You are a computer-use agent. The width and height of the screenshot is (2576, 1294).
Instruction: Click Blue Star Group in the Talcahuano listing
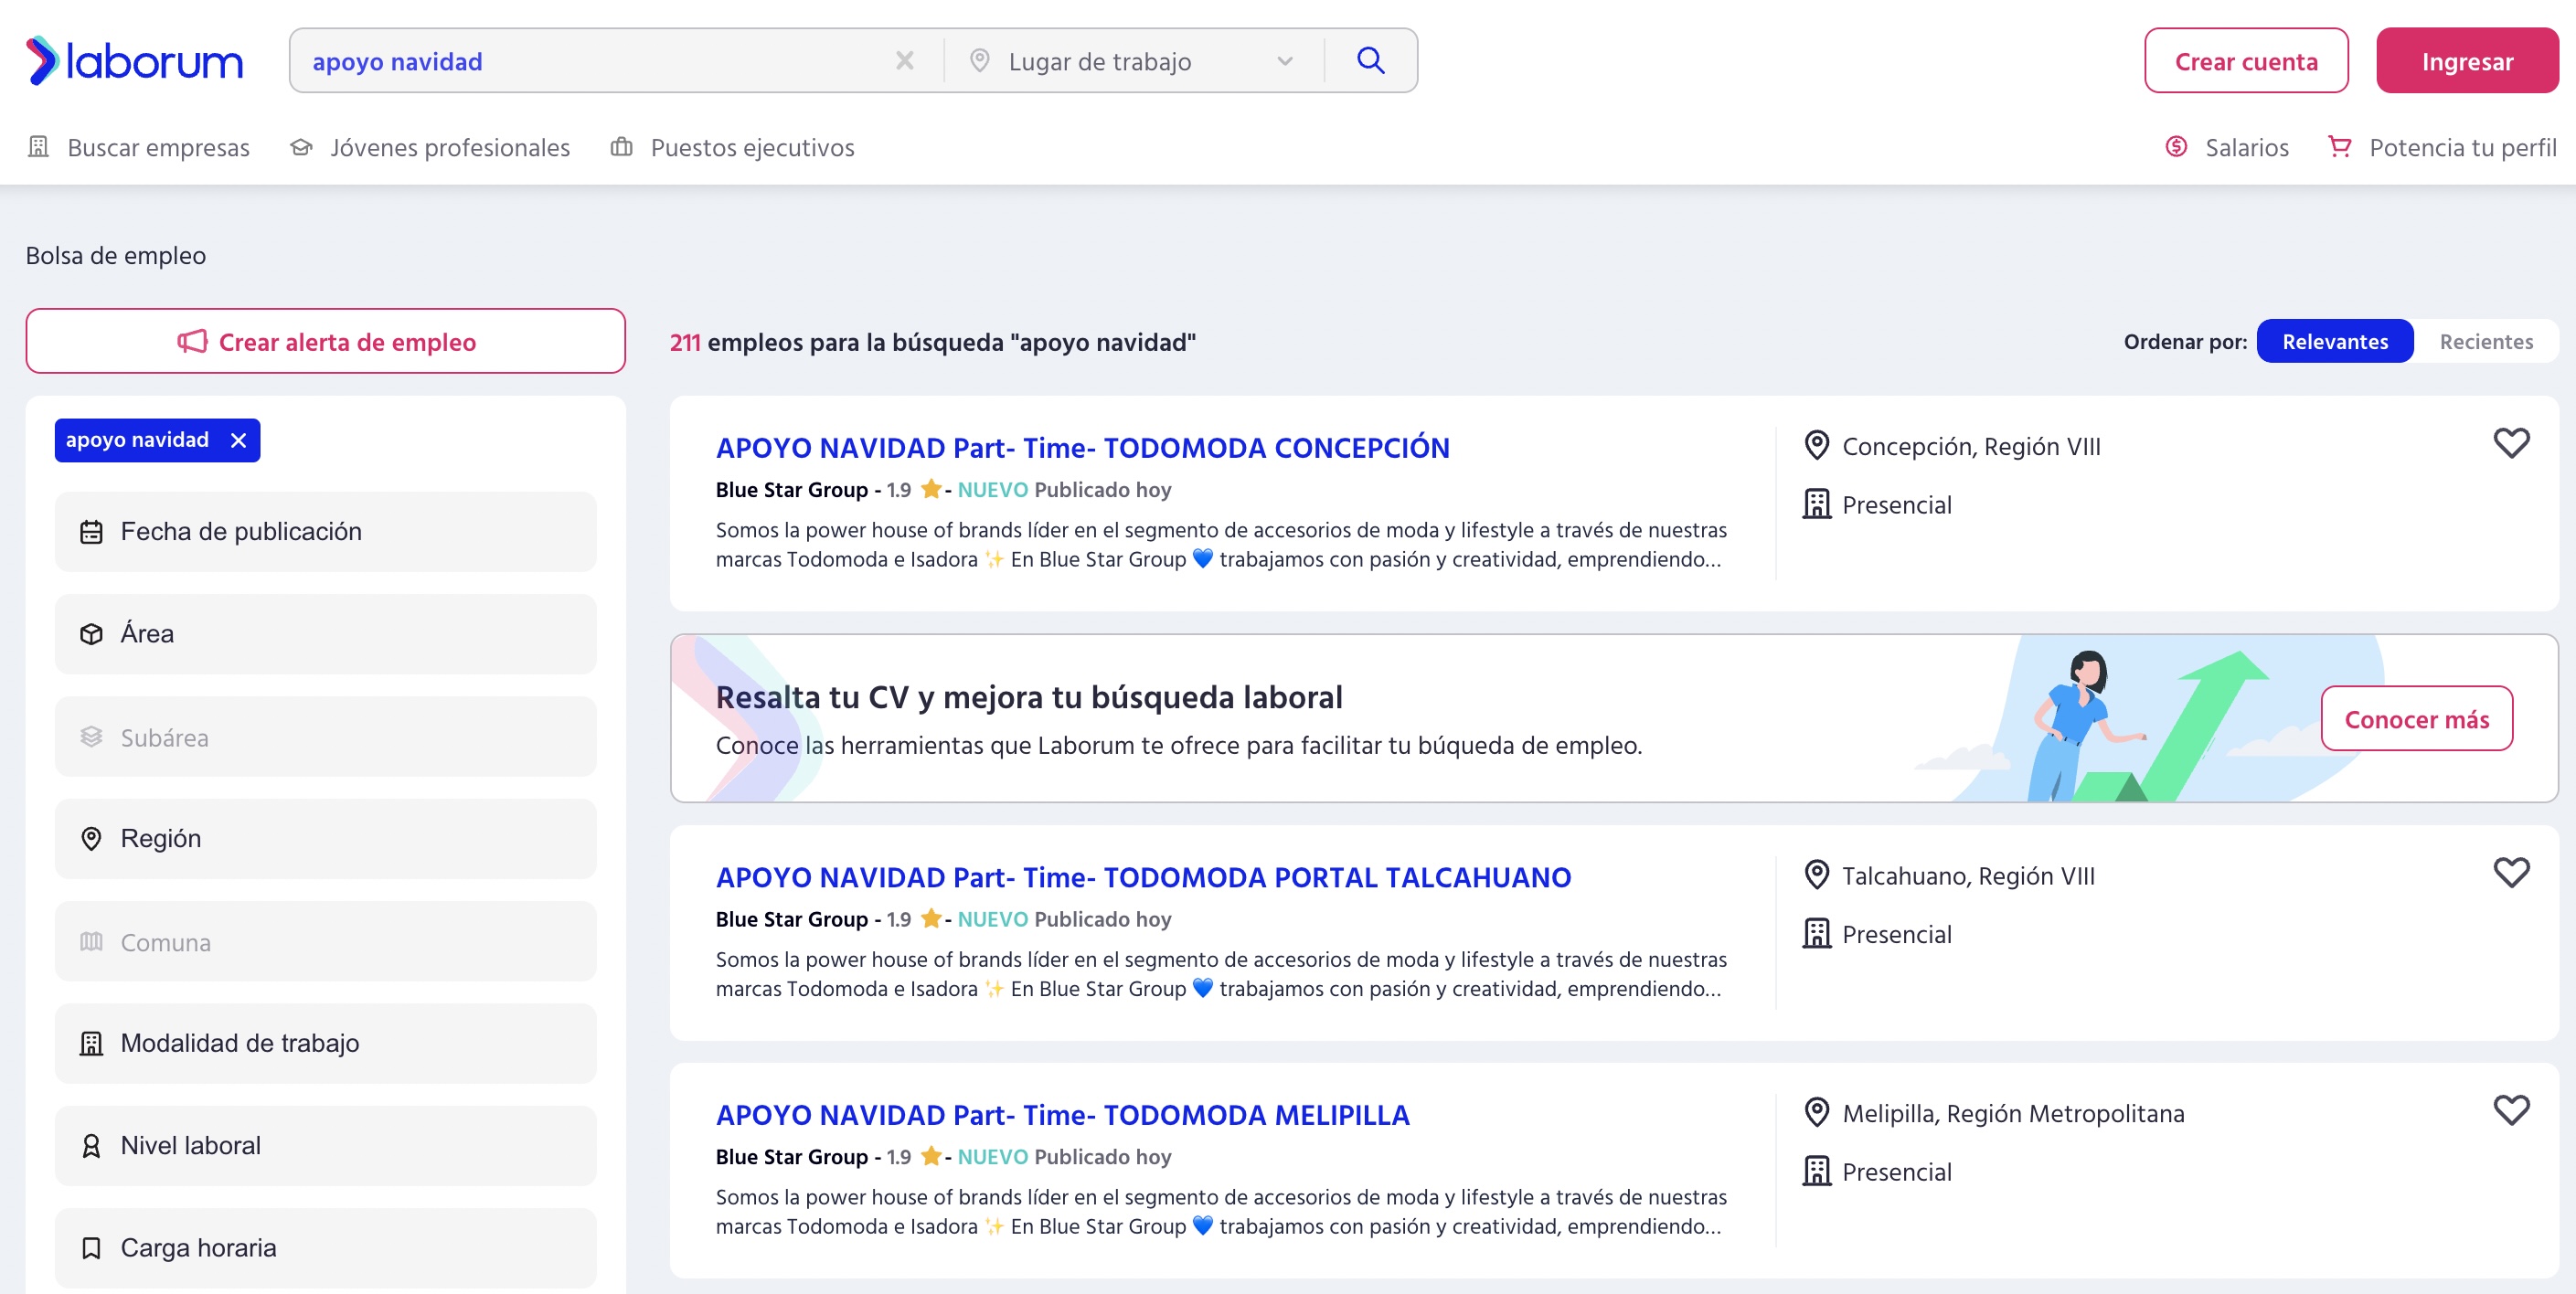point(791,920)
